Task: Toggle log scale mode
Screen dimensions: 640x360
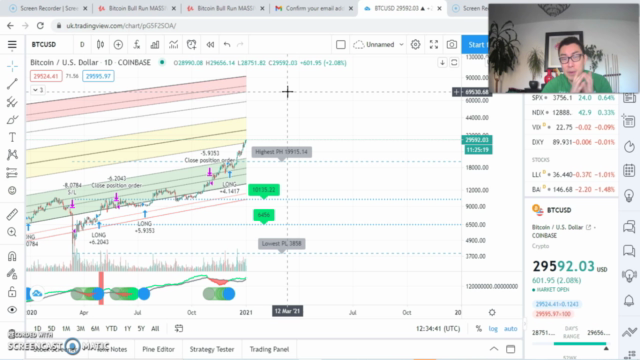Action: [493, 329]
